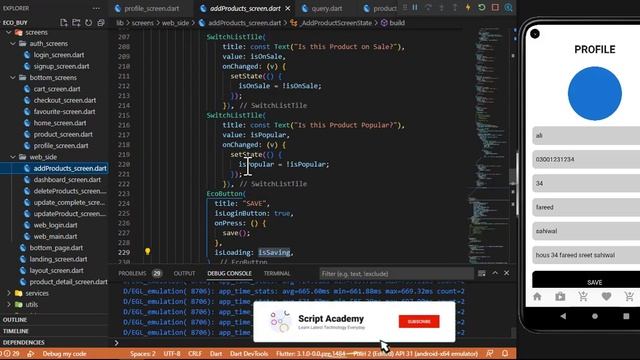Open web_main.dart in explorer
Viewport: 640px width, 360px height.
[x=55, y=236]
